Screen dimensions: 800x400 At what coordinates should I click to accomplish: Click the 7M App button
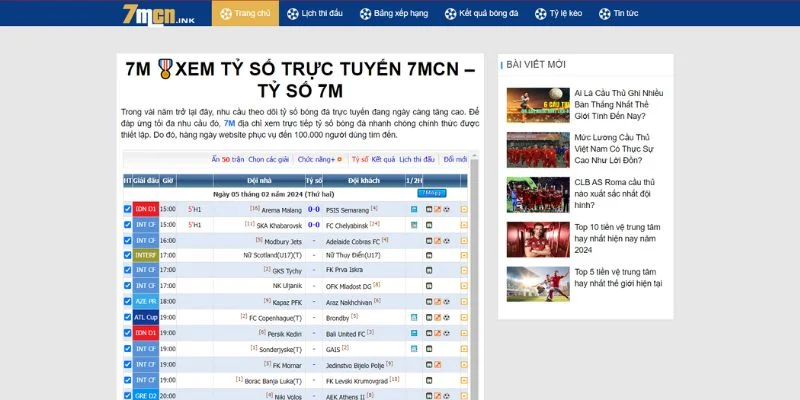[432, 193]
